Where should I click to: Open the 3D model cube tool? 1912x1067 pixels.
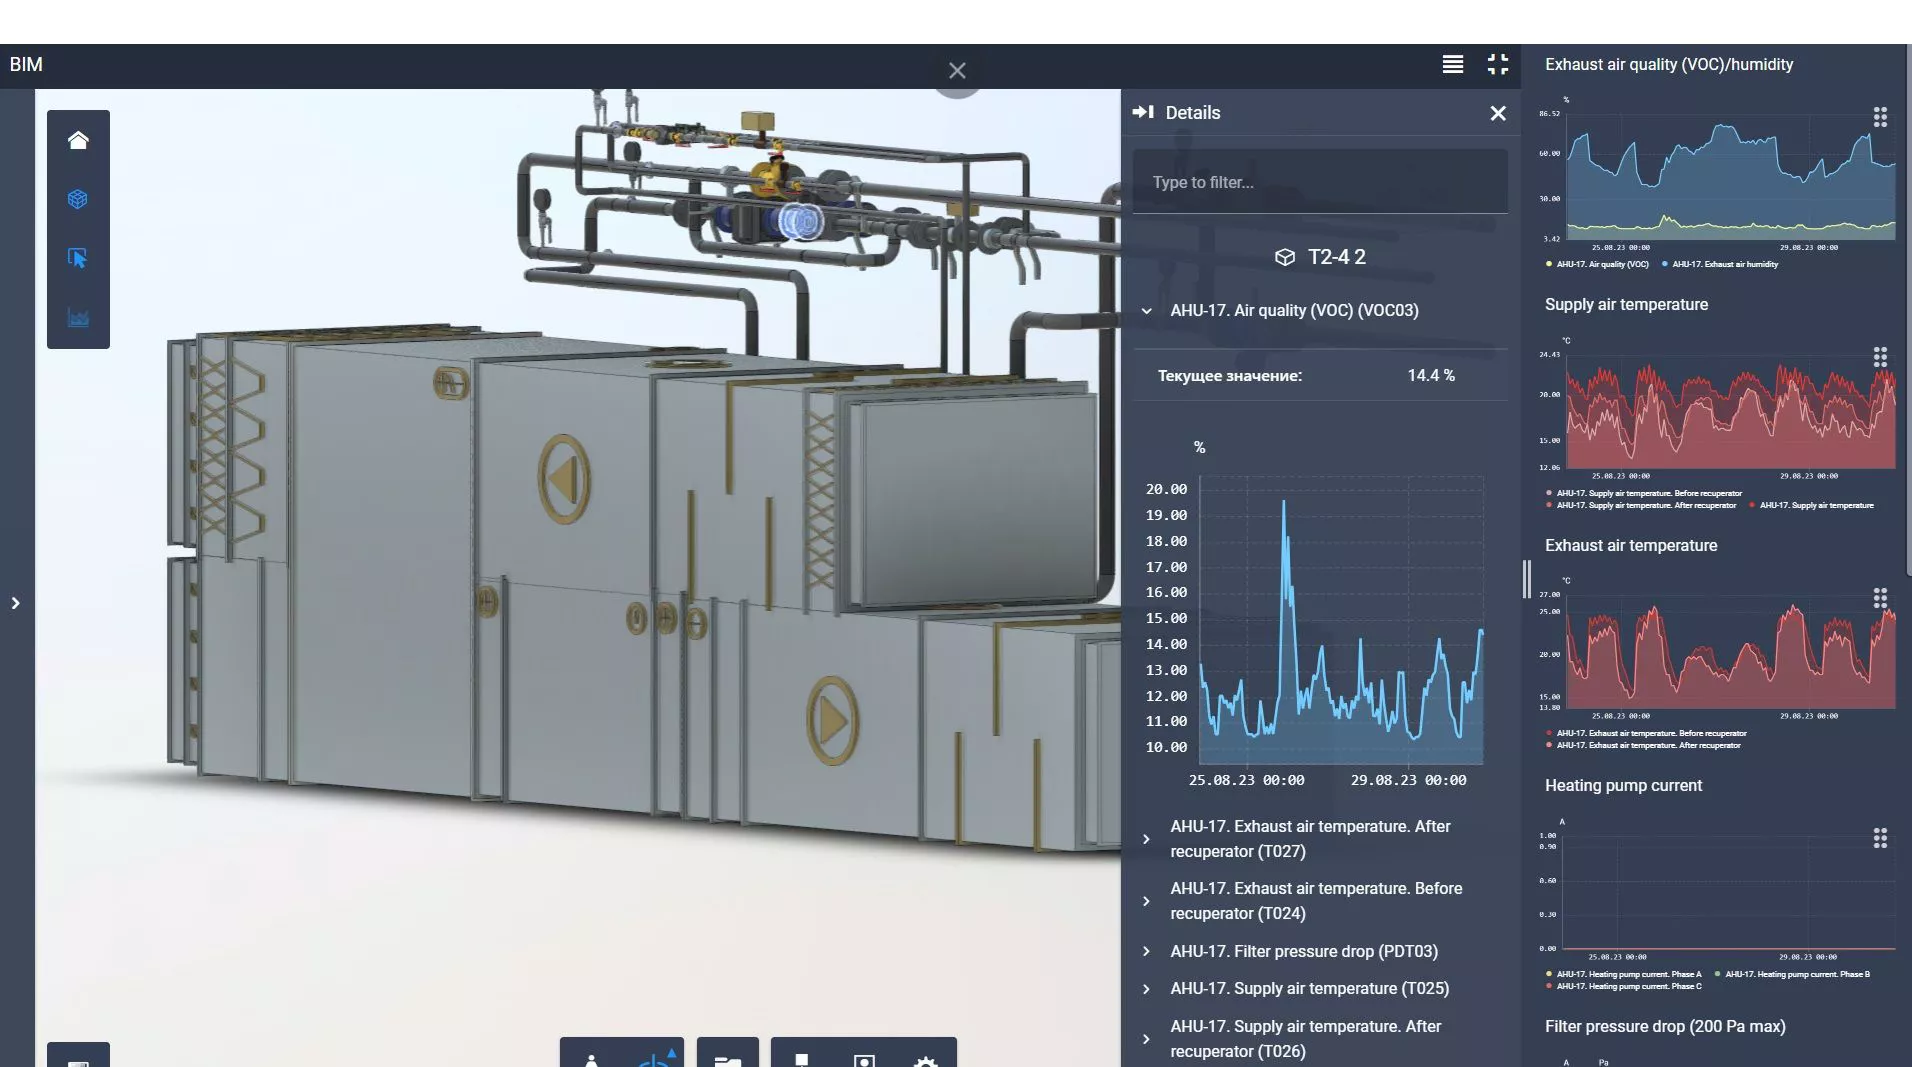pyautogui.click(x=78, y=199)
